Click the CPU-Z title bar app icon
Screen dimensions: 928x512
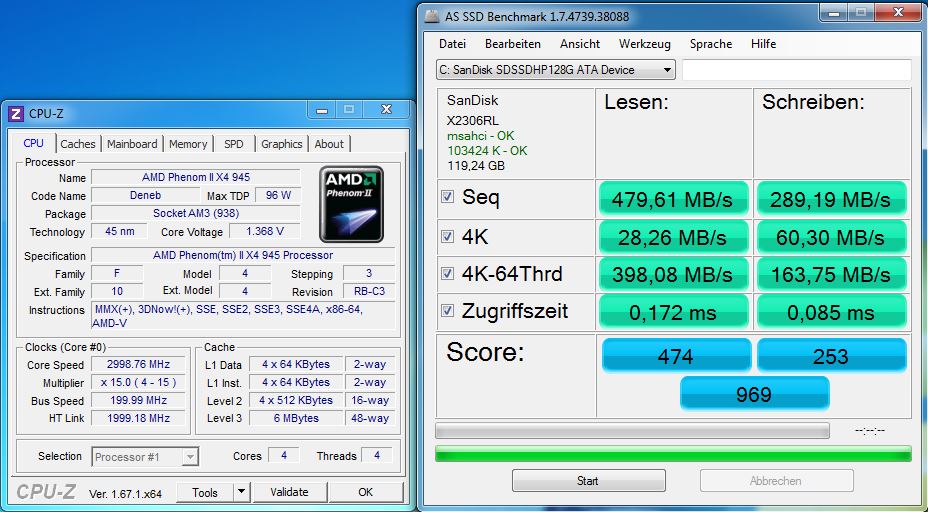[x=16, y=114]
